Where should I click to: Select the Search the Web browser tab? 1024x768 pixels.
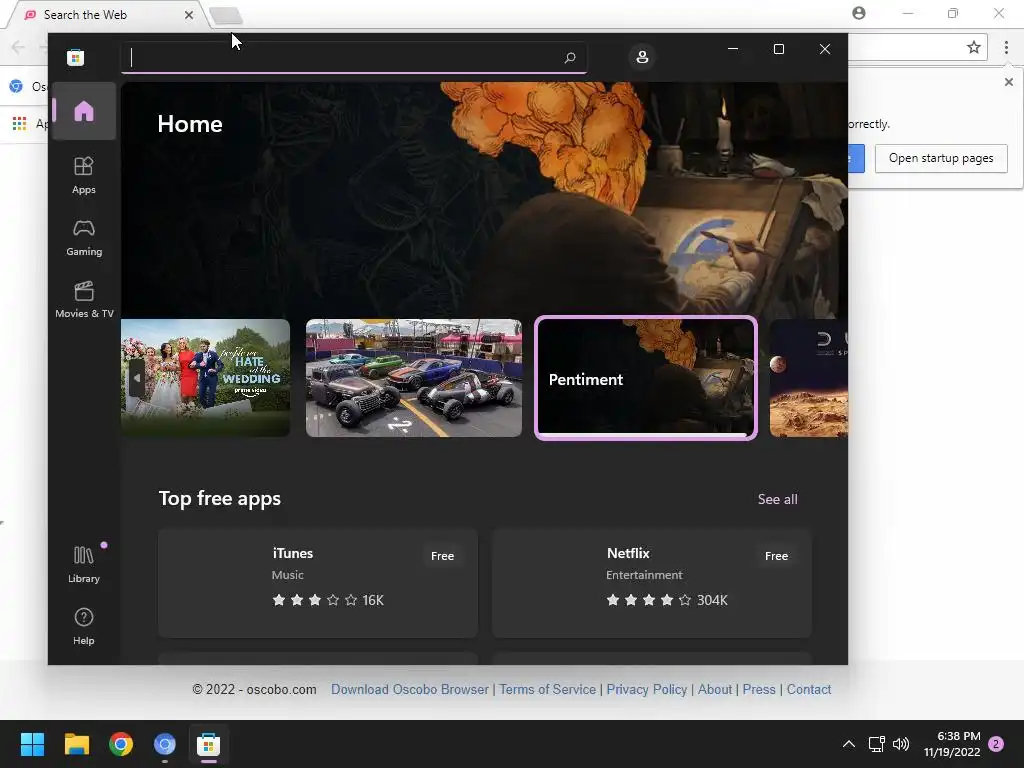(x=108, y=14)
